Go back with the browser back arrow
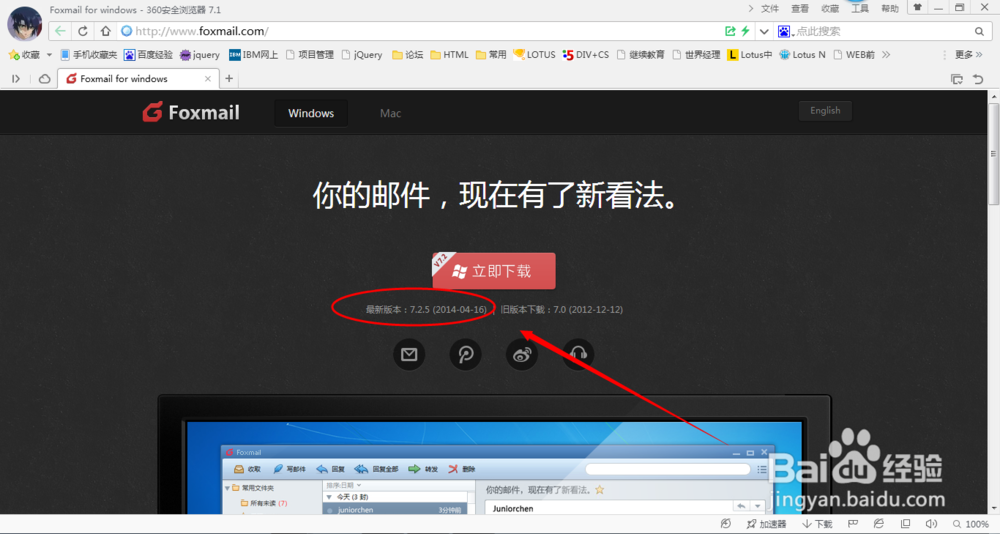The height and width of the screenshot is (534, 1000). [60, 31]
